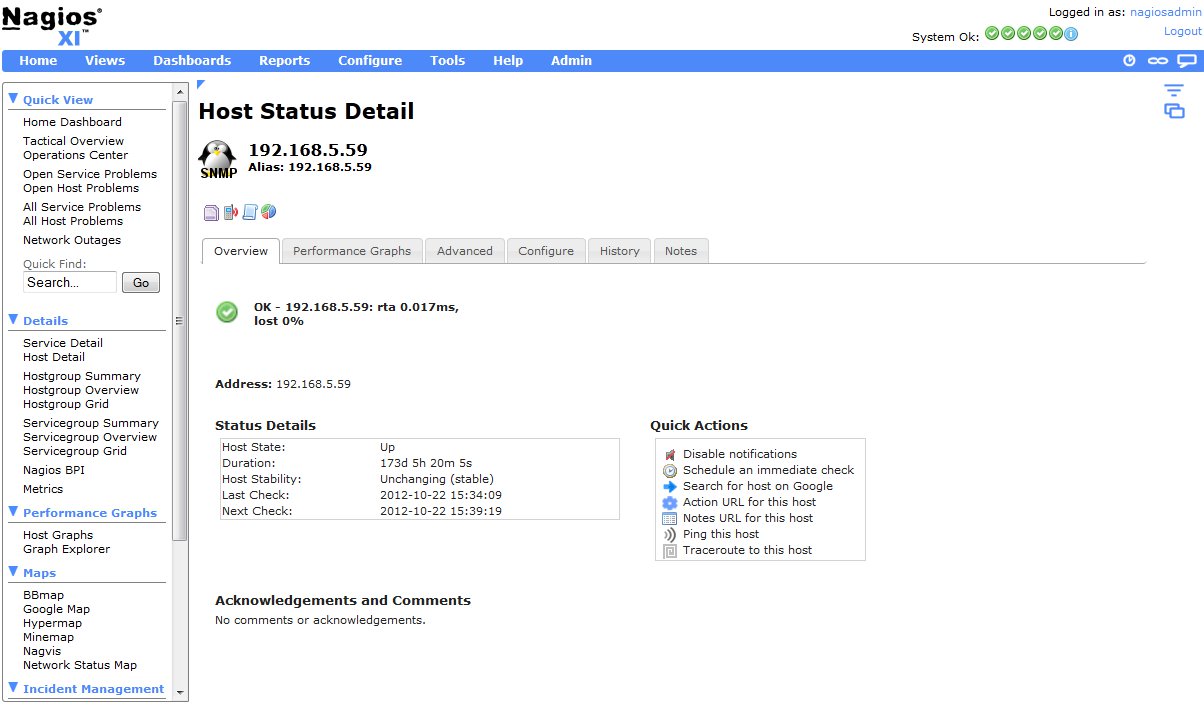Open the Tools menu

[x=448, y=61]
